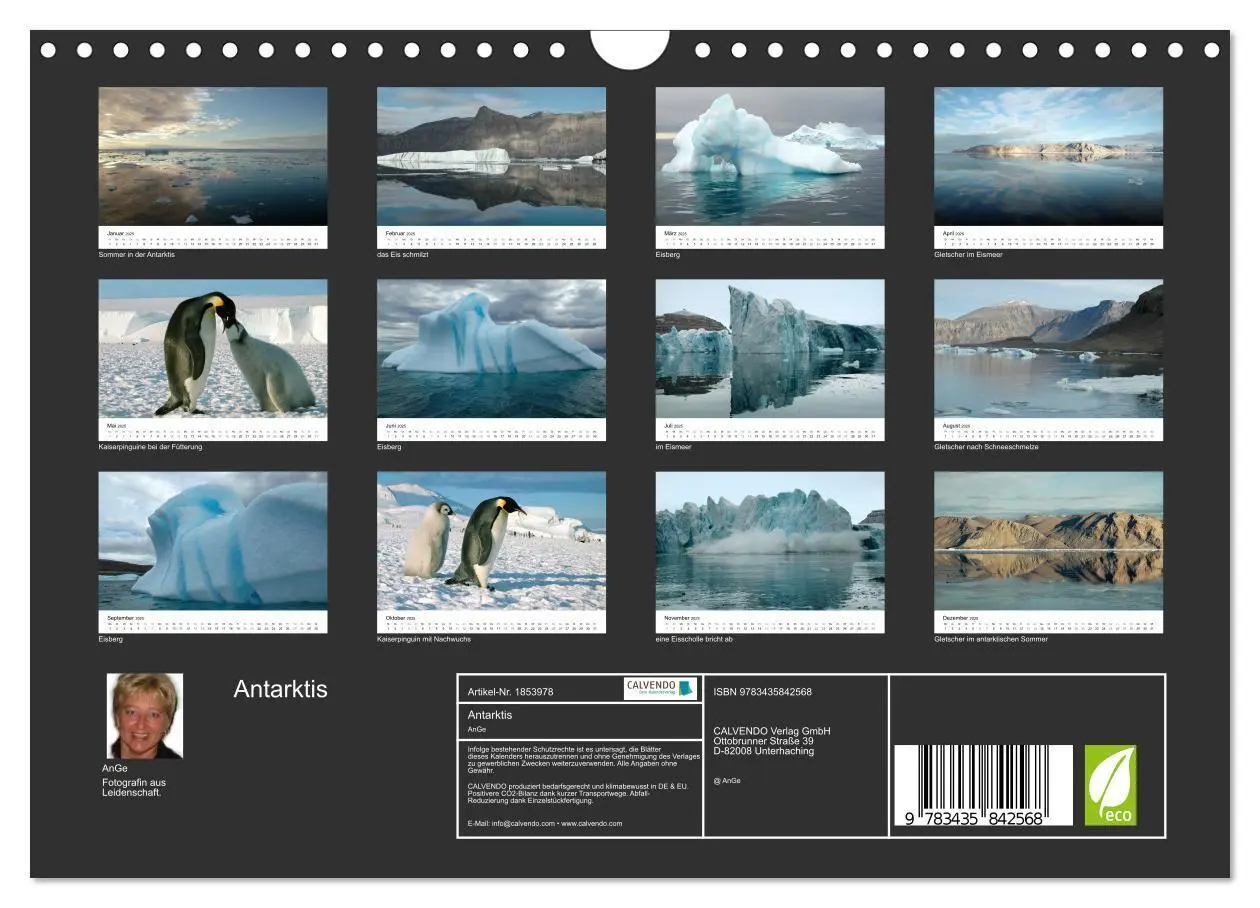Click 'Fotografin aus Leidenschaft.' text
This screenshot has width=1260, height=908.
(134, 787)
